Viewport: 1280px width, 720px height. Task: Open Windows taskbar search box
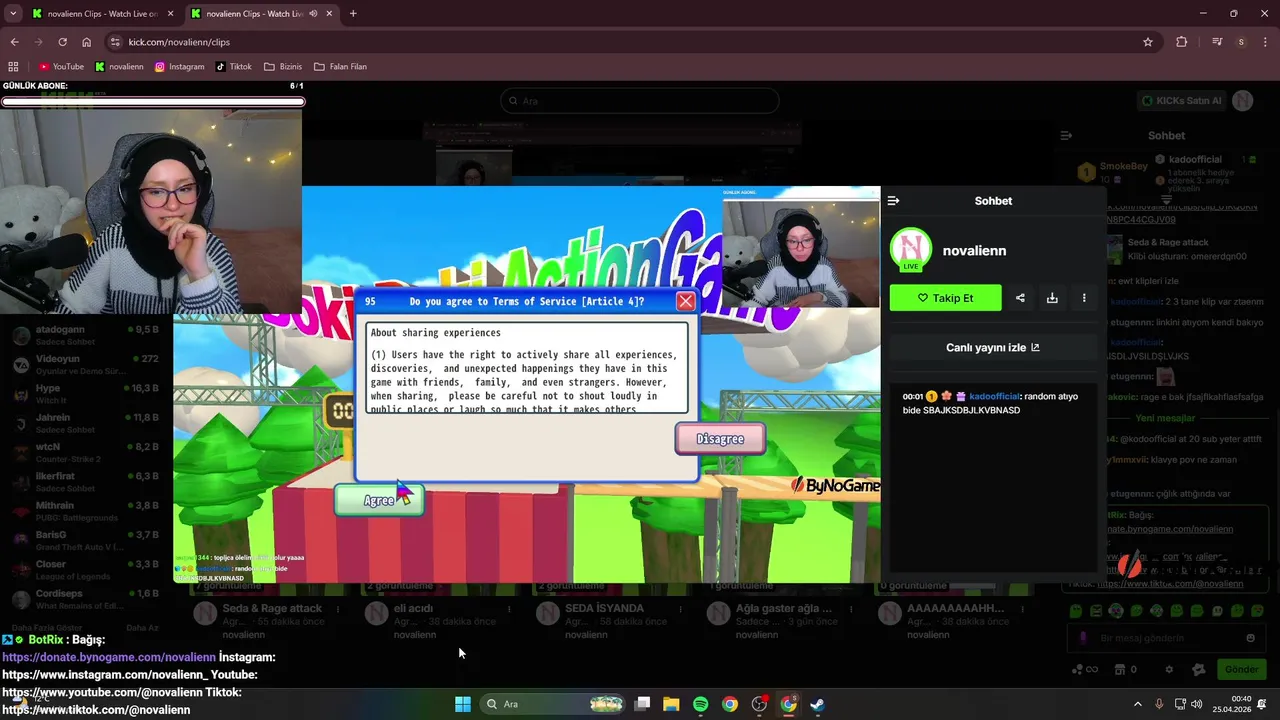point(553,704)
